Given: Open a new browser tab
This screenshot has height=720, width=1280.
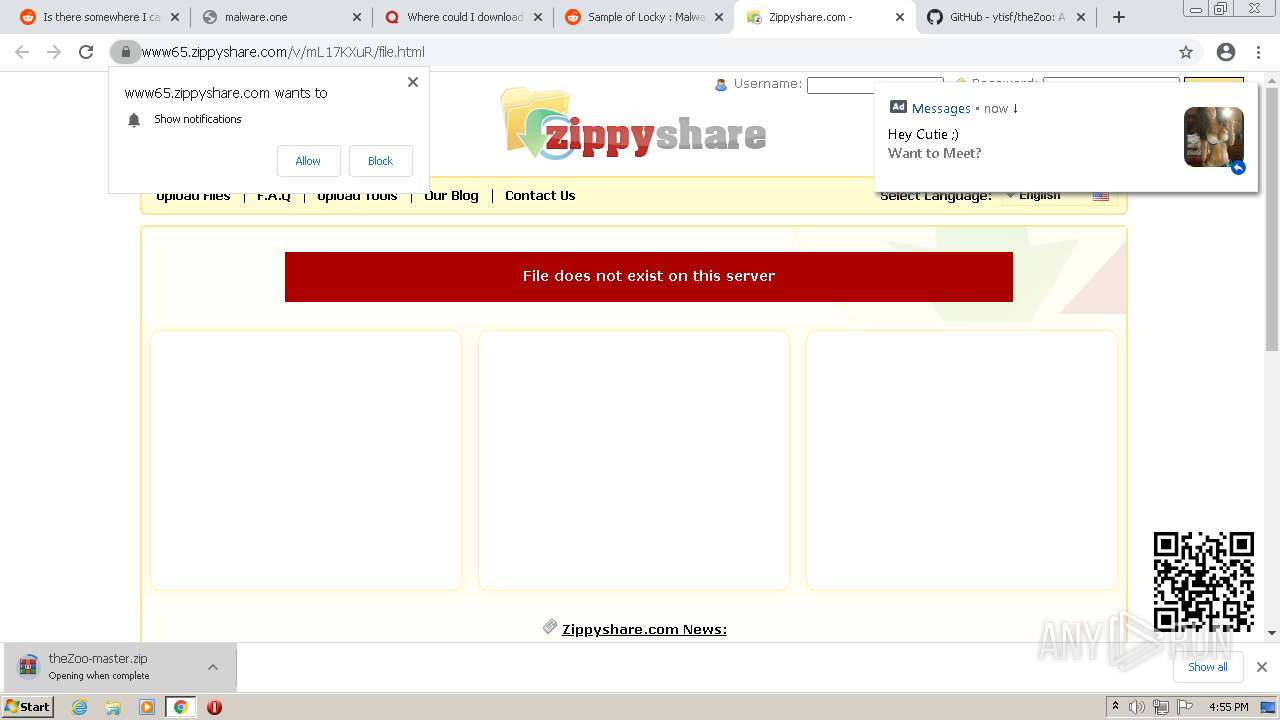Looking at the screenshot, I should click(x=1119, y=17).
